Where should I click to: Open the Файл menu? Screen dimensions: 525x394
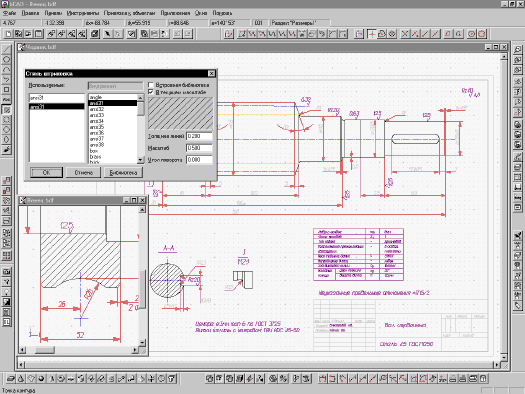tap(9, 13)
